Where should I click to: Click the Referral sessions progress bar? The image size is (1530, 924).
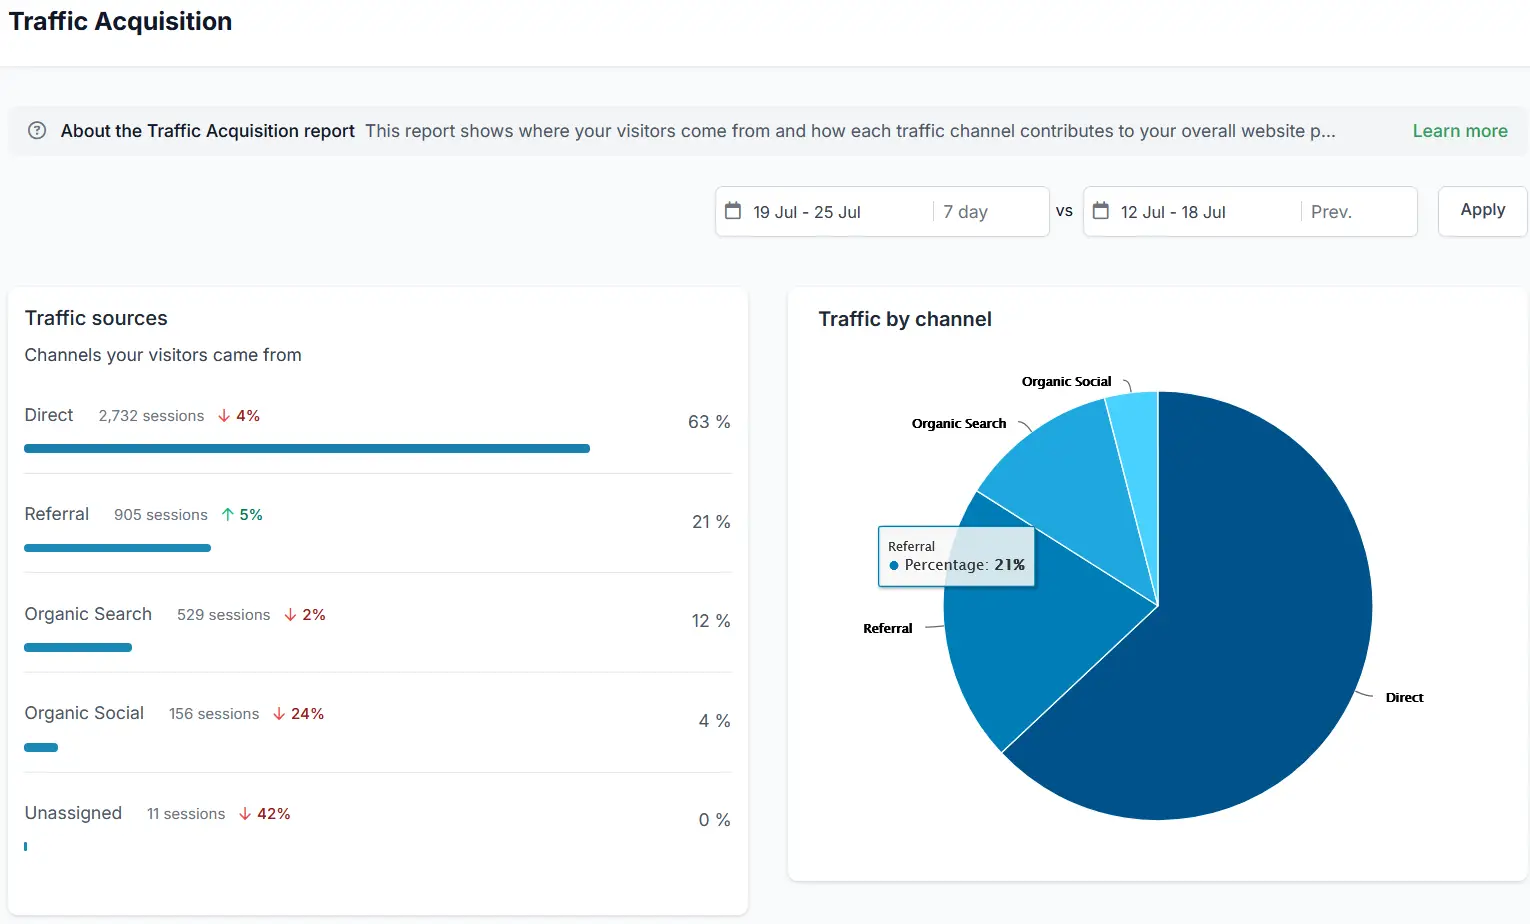(117, 548)
